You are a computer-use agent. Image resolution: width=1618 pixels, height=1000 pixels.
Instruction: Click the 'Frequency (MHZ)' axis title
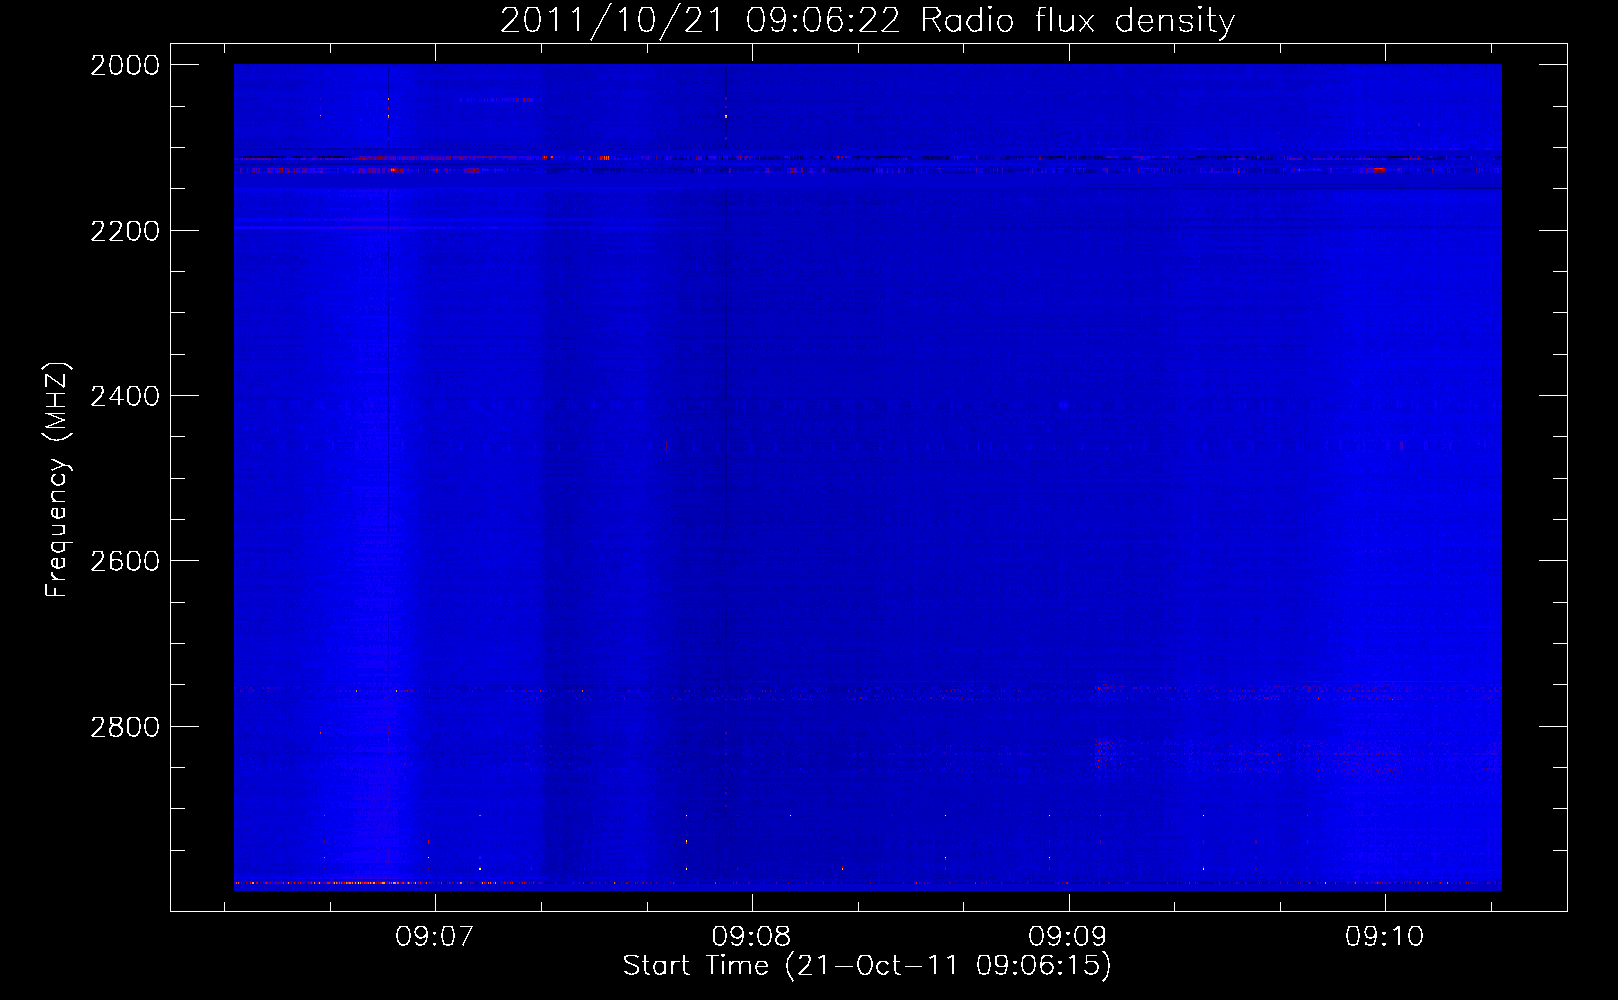tap(58, 480)
